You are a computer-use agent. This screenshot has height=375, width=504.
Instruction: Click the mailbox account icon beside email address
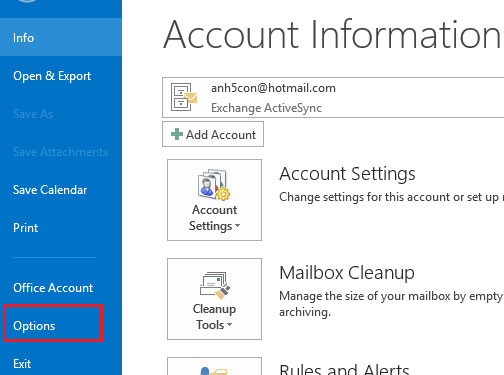pos(184,97)
